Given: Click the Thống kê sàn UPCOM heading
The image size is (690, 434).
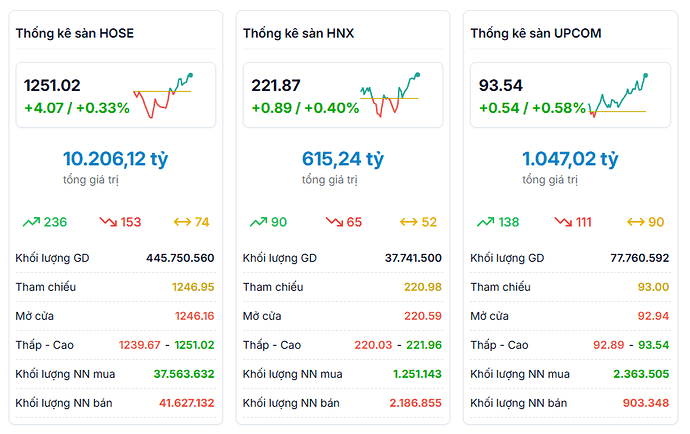Looking at the screenshot, I should pyautogui.click(x=535, y=34).
